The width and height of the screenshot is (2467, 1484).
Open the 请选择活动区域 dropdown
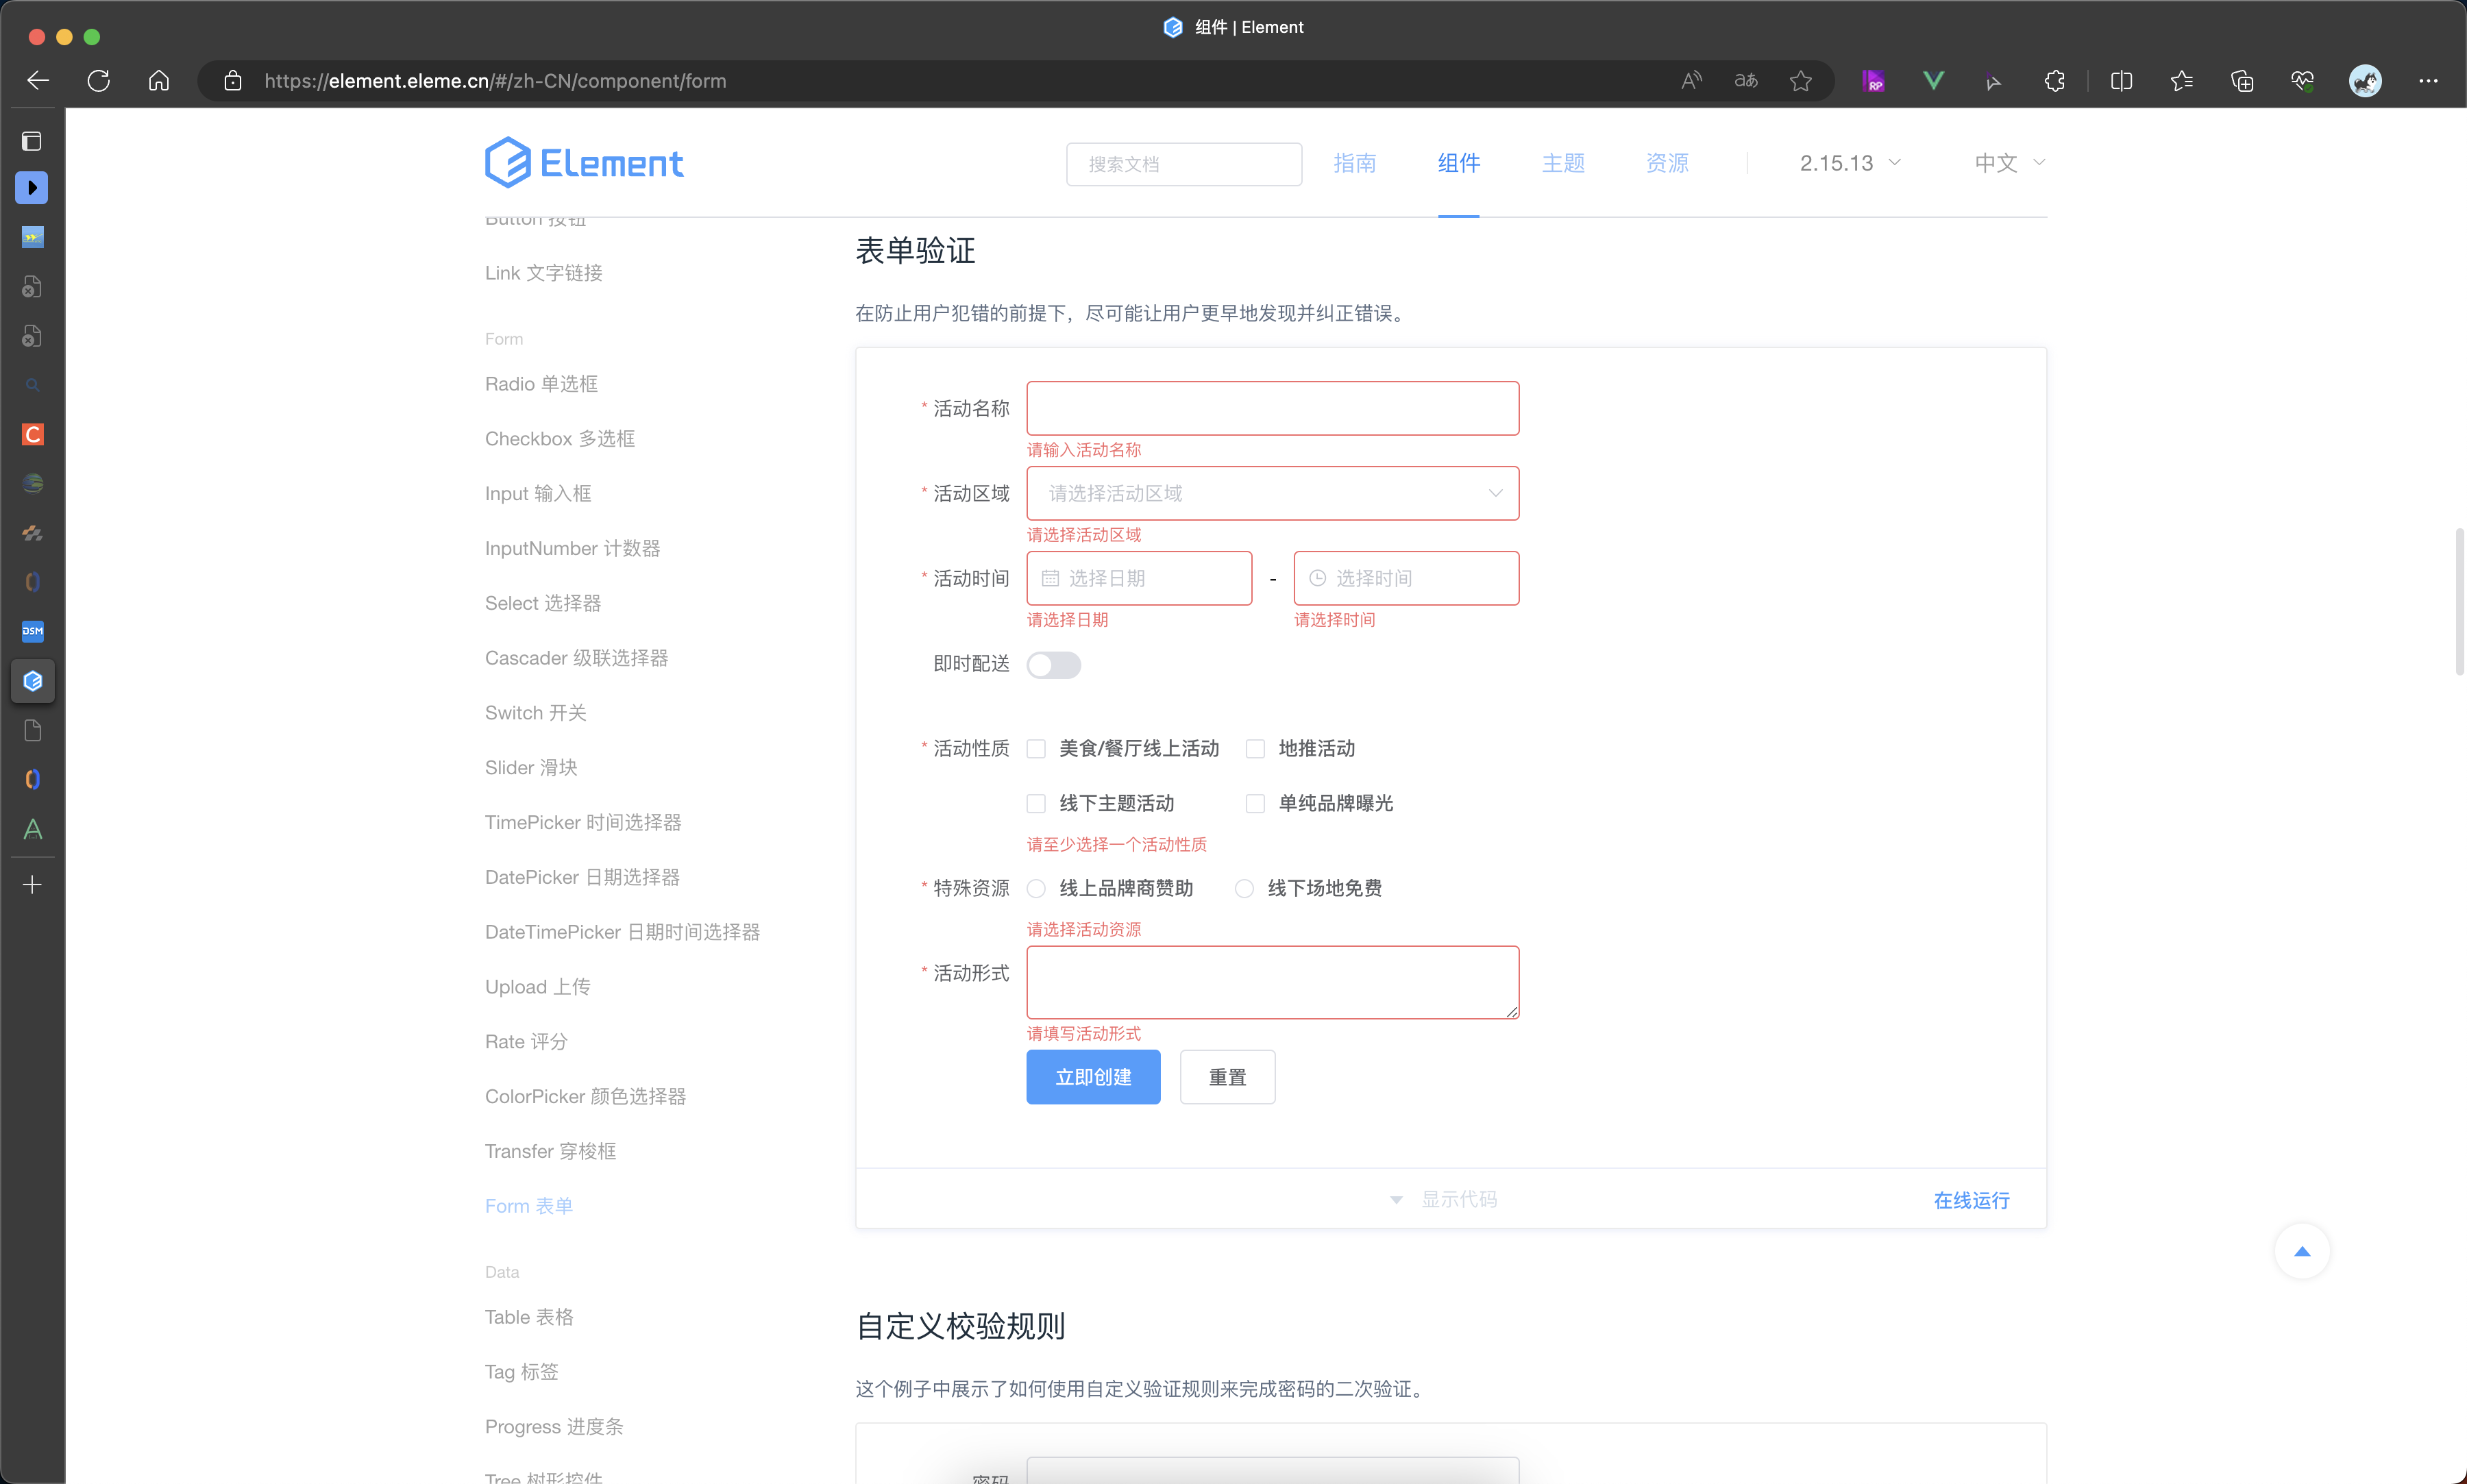[1272, 493]
